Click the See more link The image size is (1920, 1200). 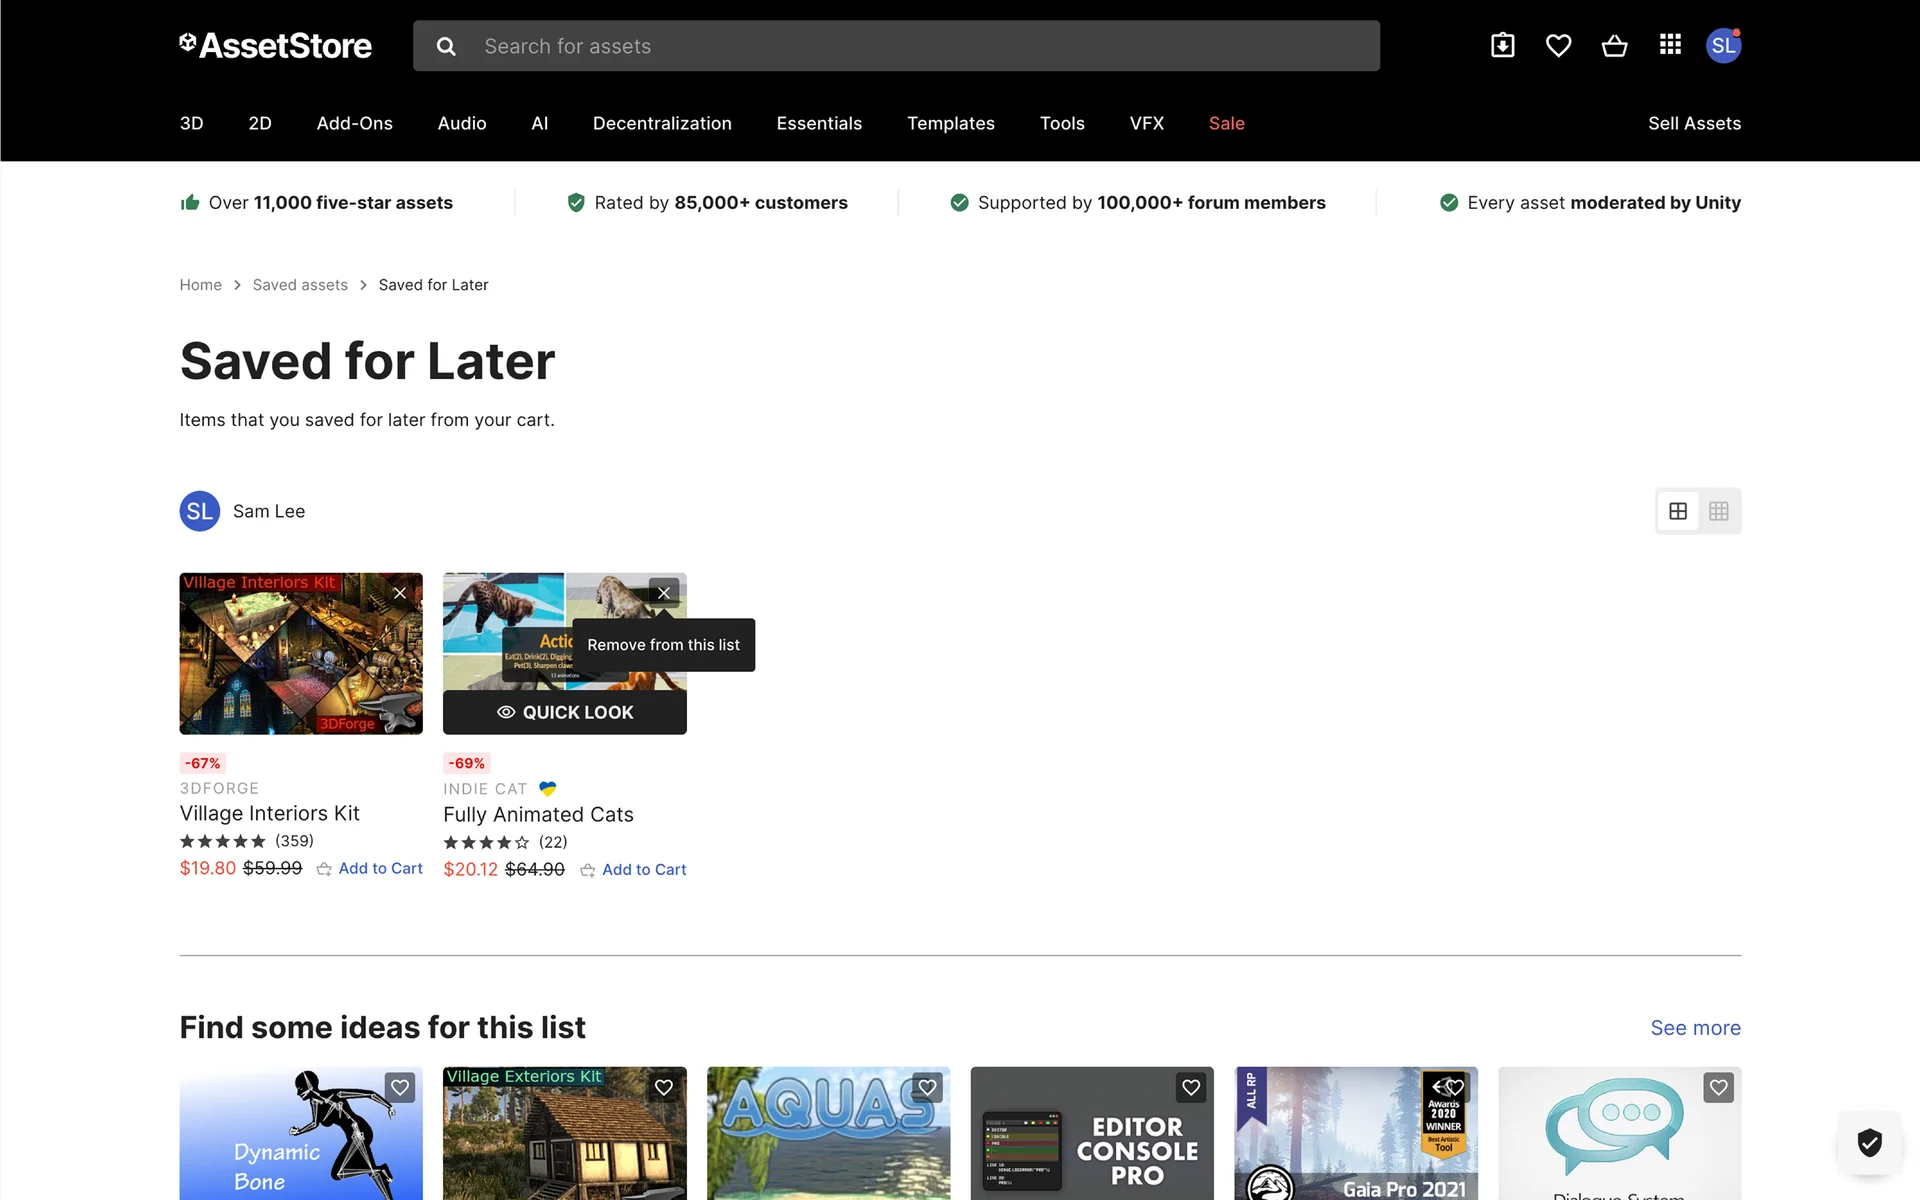click(x=1695, y=1028)
